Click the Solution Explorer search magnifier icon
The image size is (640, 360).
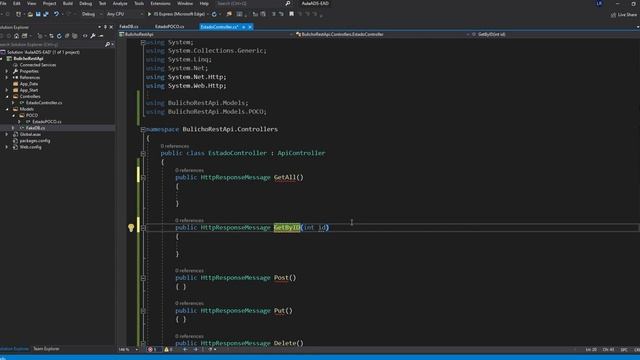pos(108,44)
